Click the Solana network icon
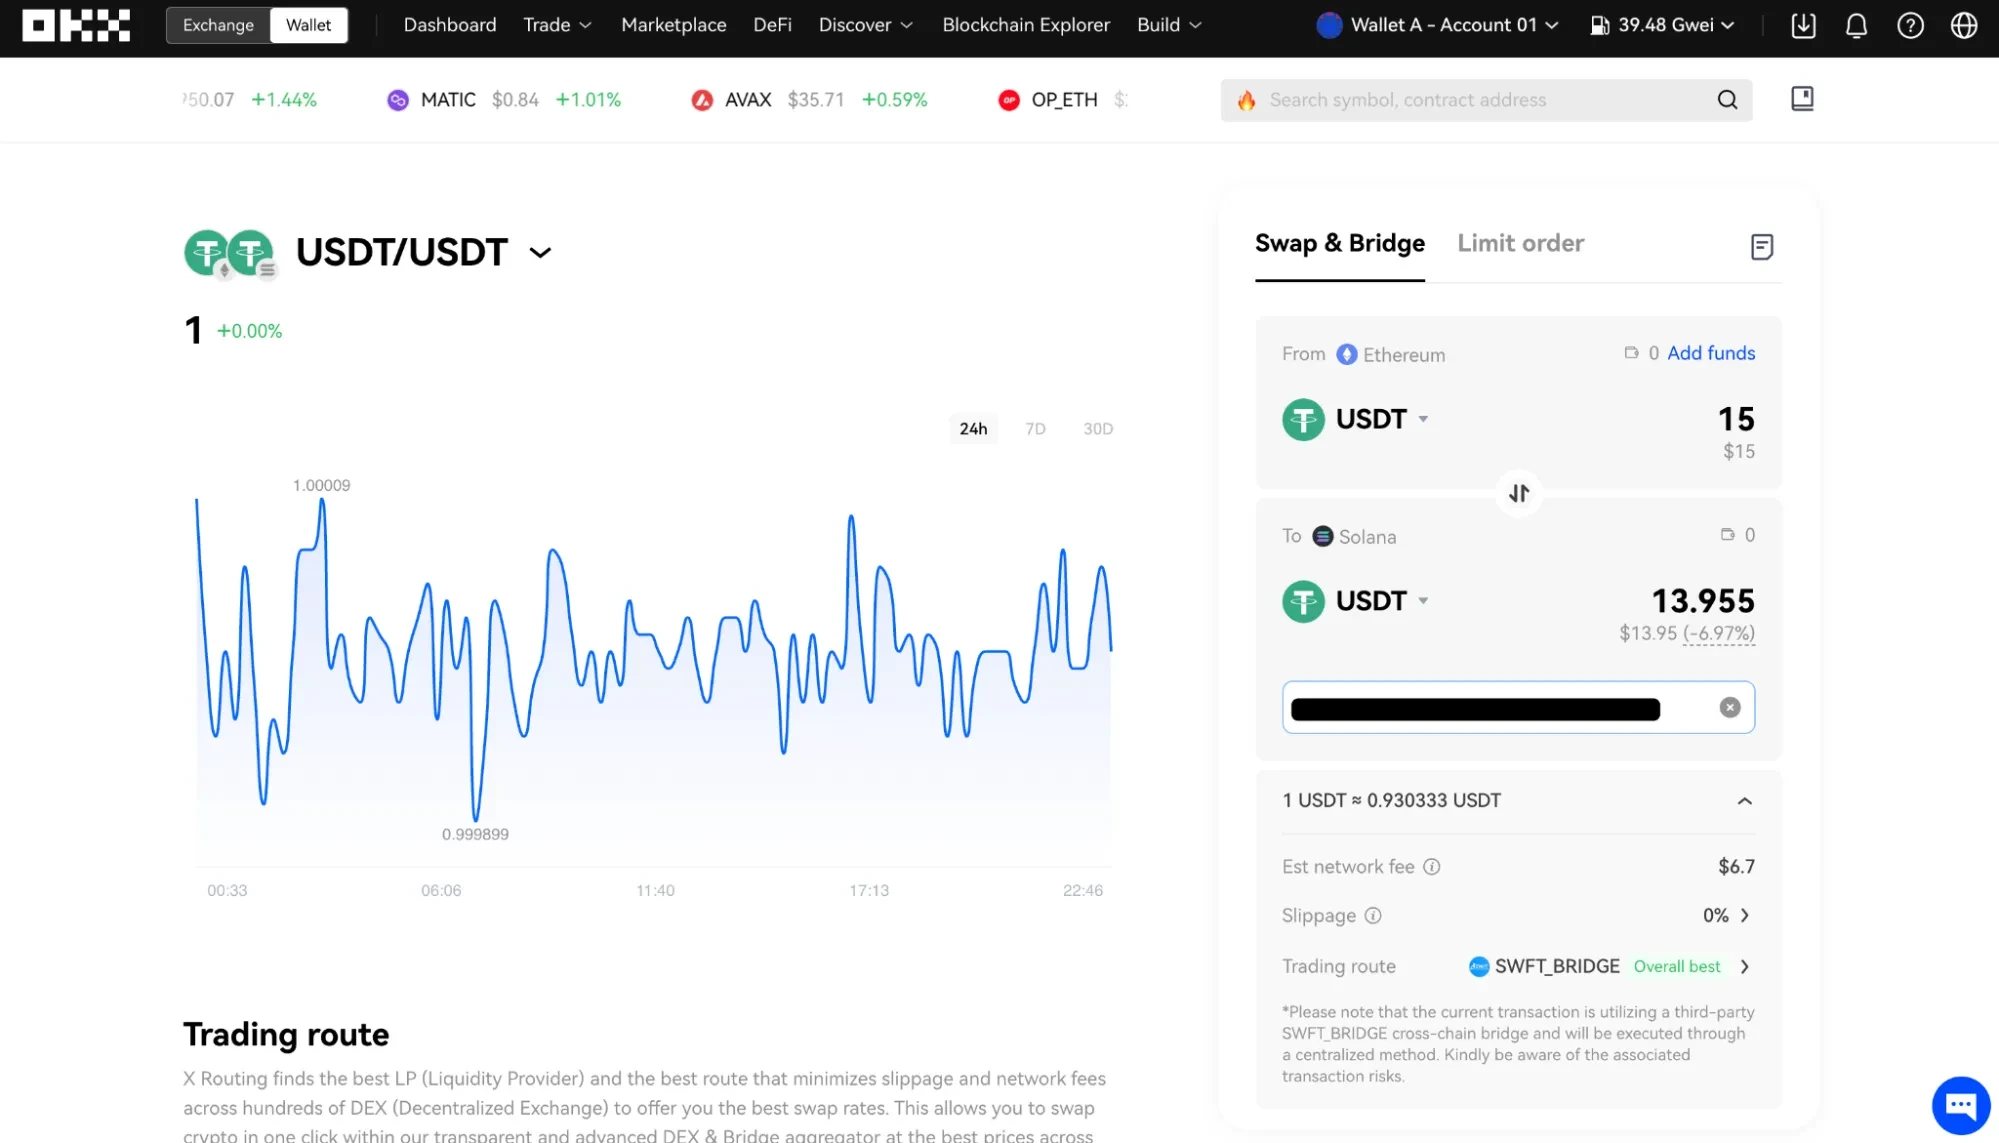1999x1143 pixels. coord(1322,536)
